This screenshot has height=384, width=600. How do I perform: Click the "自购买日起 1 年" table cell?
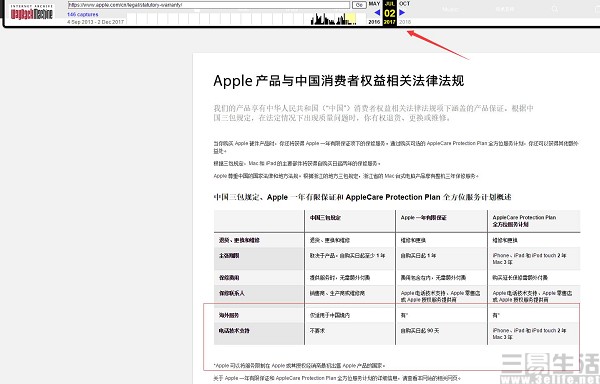pos(418,255)
